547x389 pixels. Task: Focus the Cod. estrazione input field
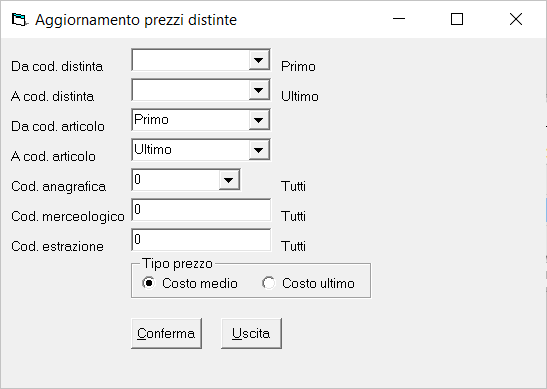tap(201, 240)
